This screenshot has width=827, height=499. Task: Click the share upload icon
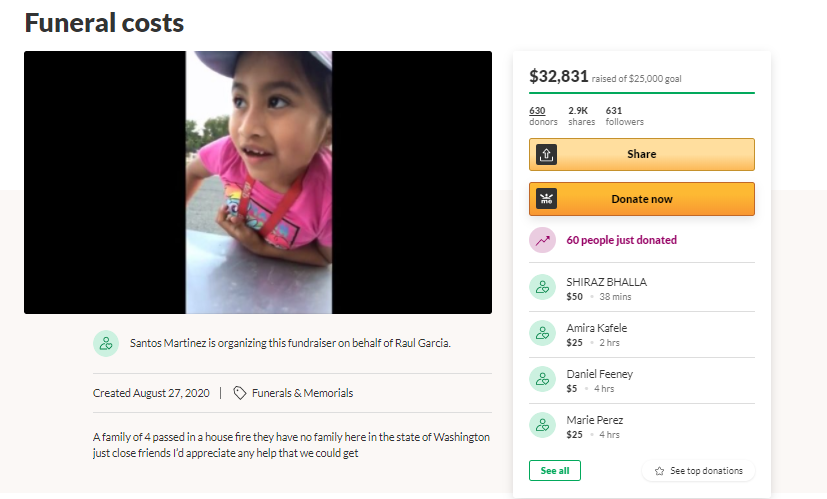(x=546, y=154)
